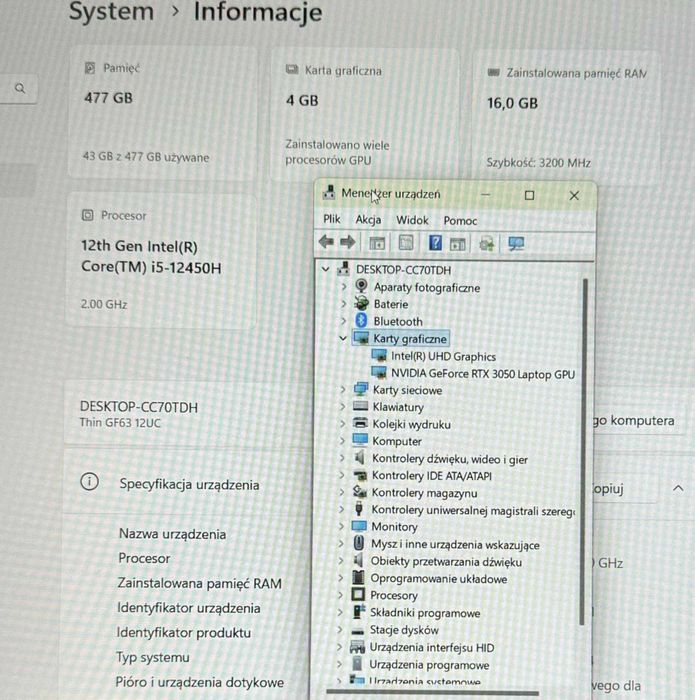The width and height of the screenshot is (695, 700).
Task: Click the Zainstalowana pamięć RAM 16,0 GB card
Action: [566, 118]
